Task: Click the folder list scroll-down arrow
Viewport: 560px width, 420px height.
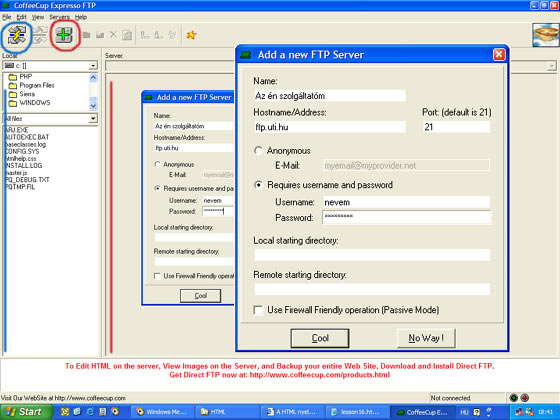Action: [x=93, y=106]
